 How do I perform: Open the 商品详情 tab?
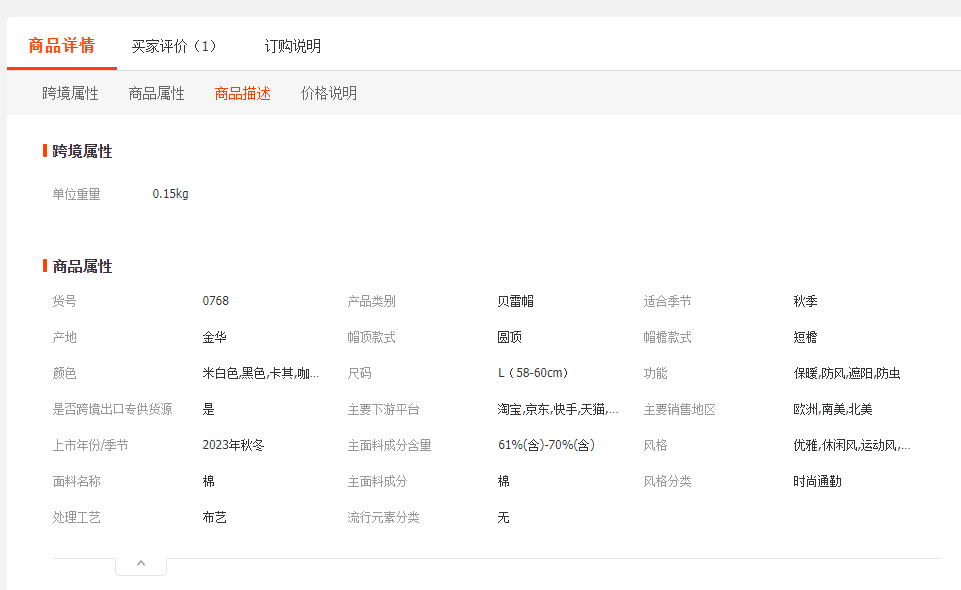[x=62, y=46]
